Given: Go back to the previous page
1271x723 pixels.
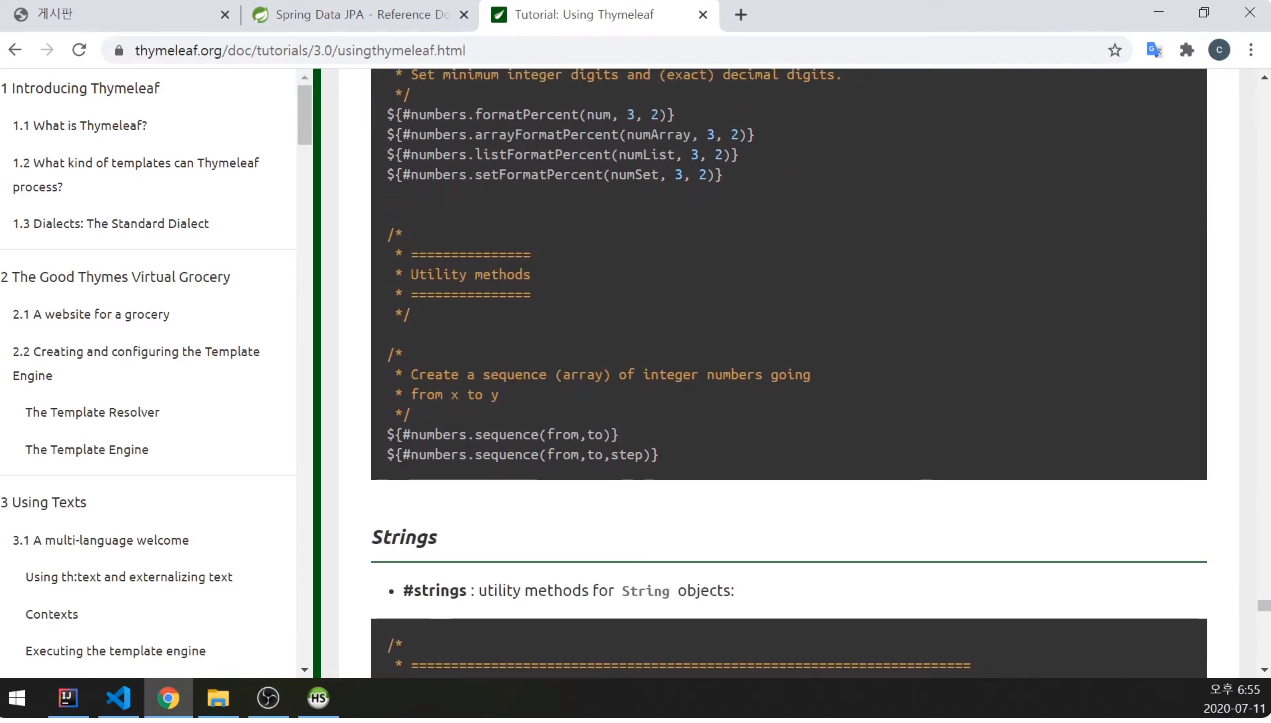Looking at the screenshot, I should point(15,50).
